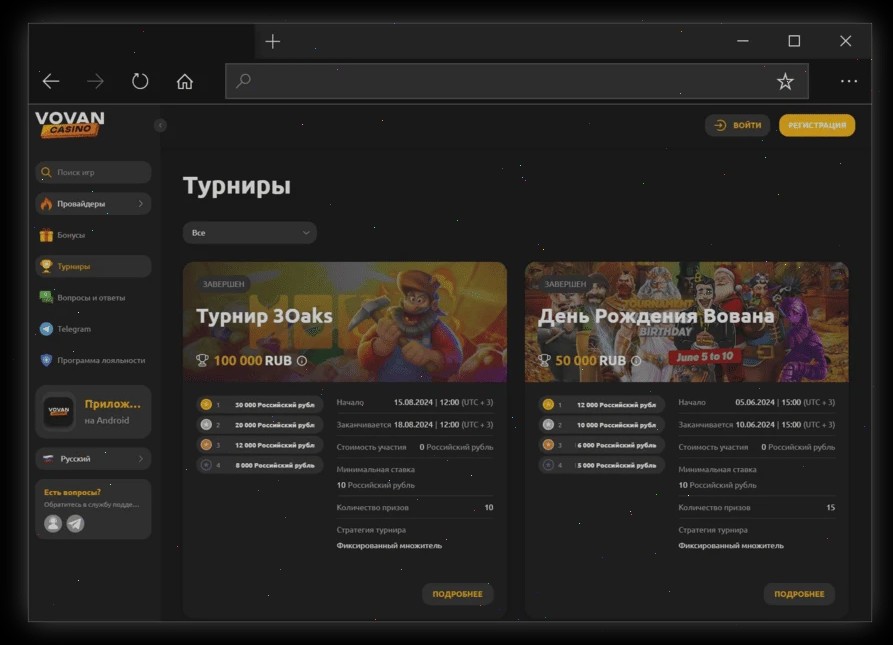Click the Есть вопросы? support heading

(72, 492)
